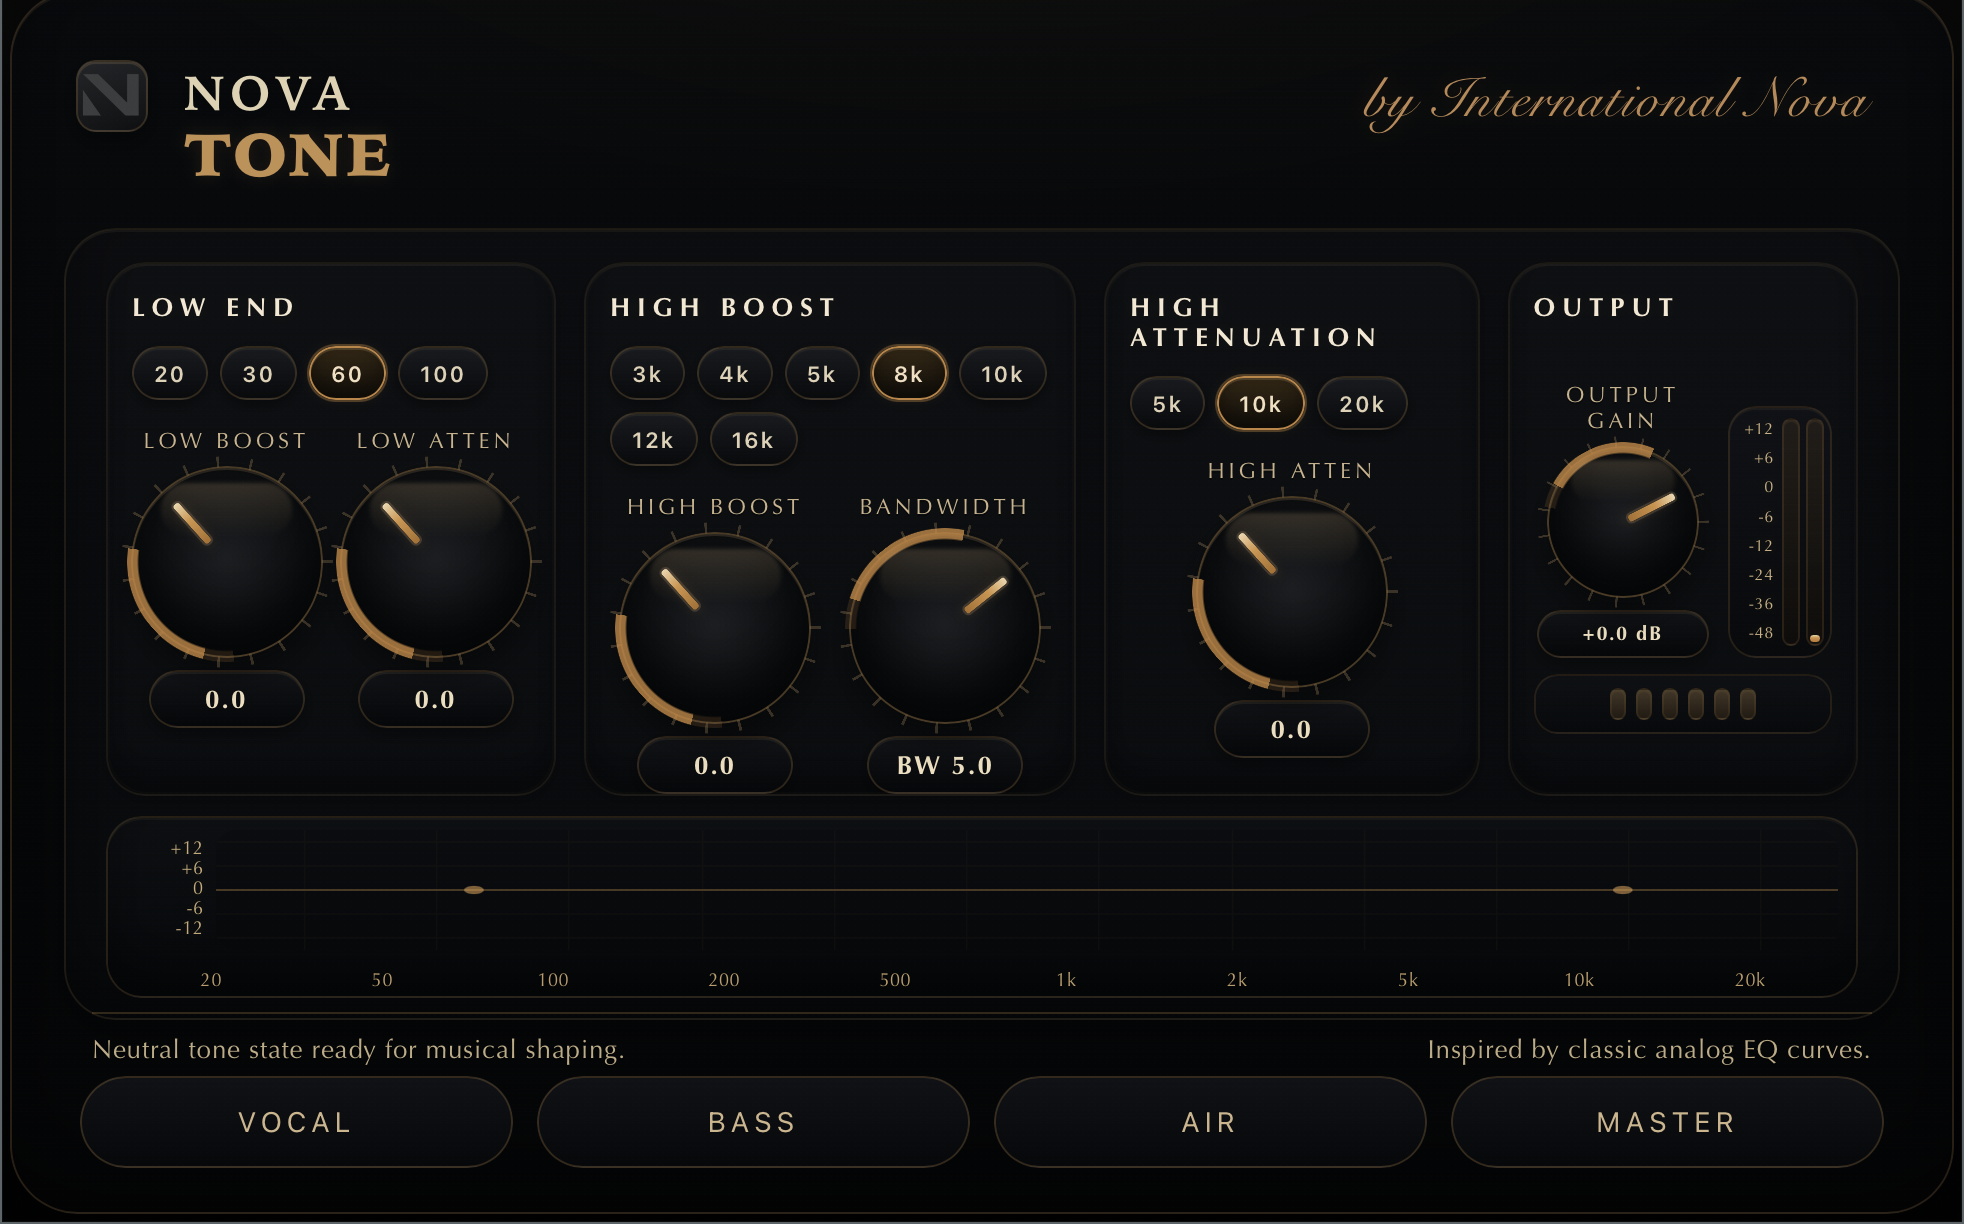
Task: Click the HIGH ATTENUATION section heading
Action: tap(1254, 322)
